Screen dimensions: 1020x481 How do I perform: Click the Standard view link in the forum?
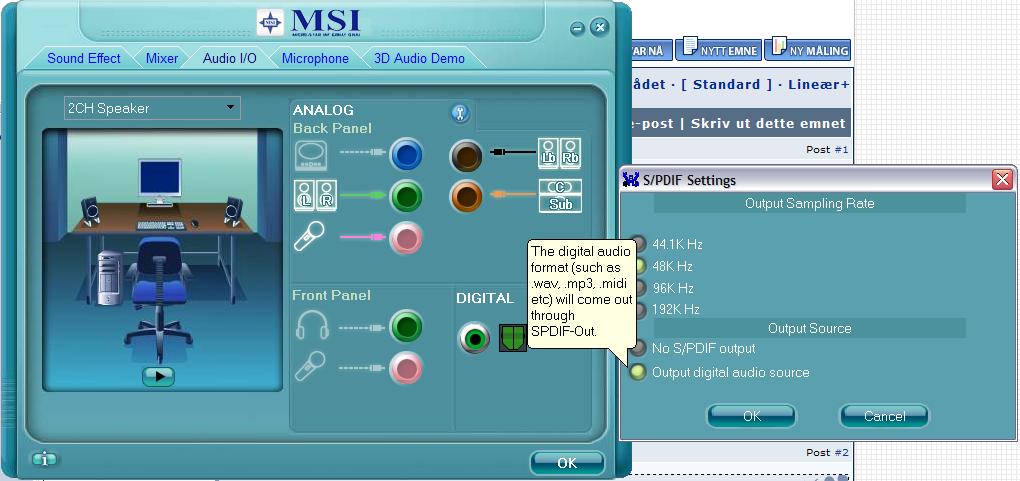click(726, 85)
